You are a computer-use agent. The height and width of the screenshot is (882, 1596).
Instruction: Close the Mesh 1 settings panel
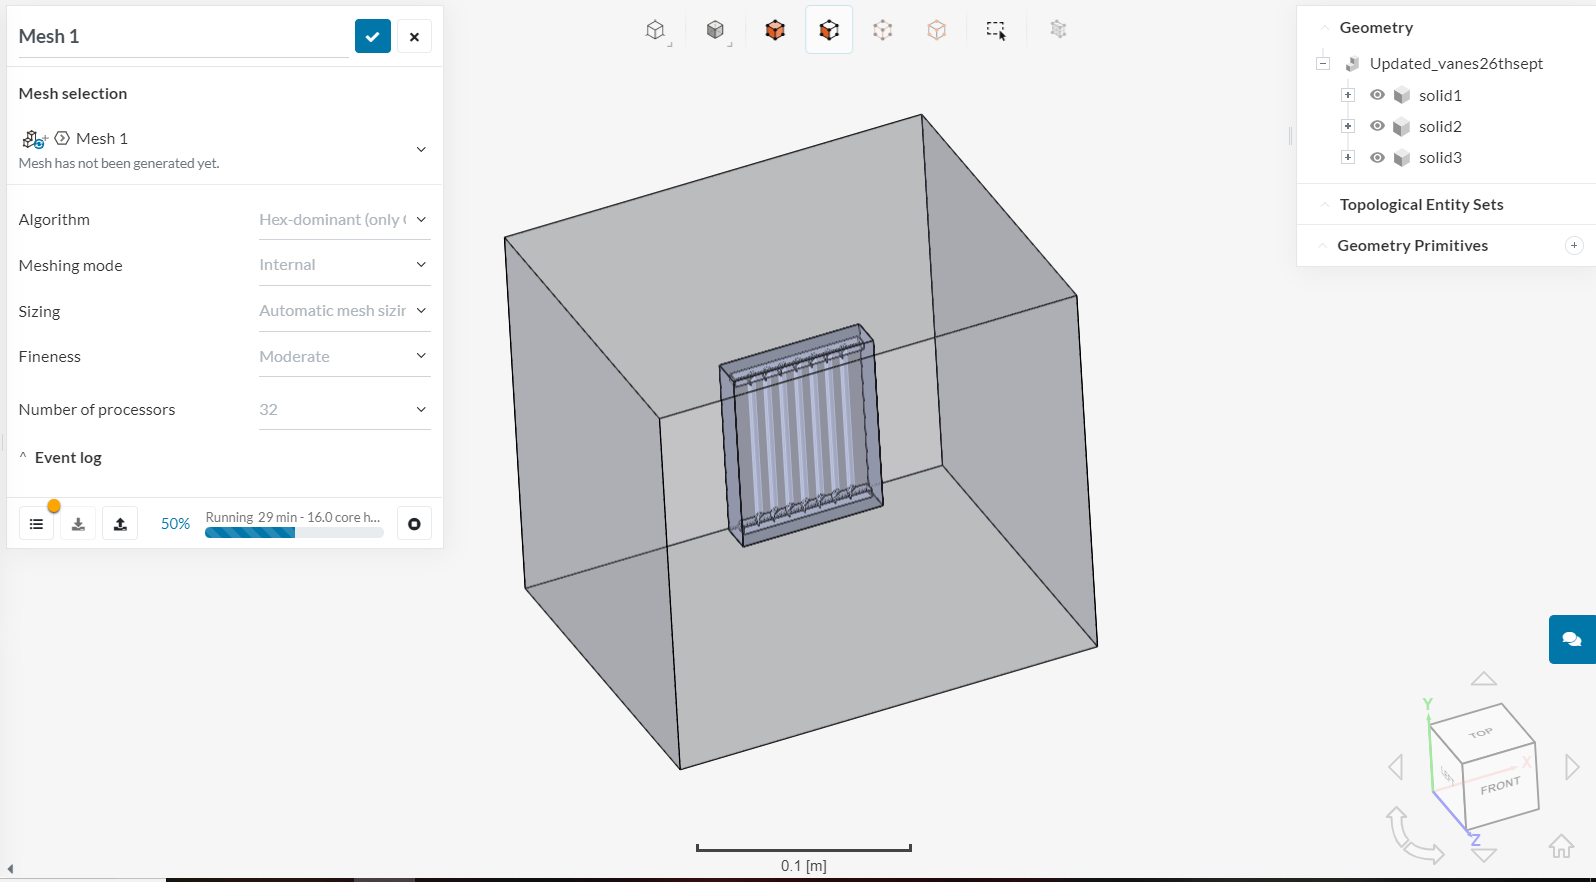(x=414, y=37)
